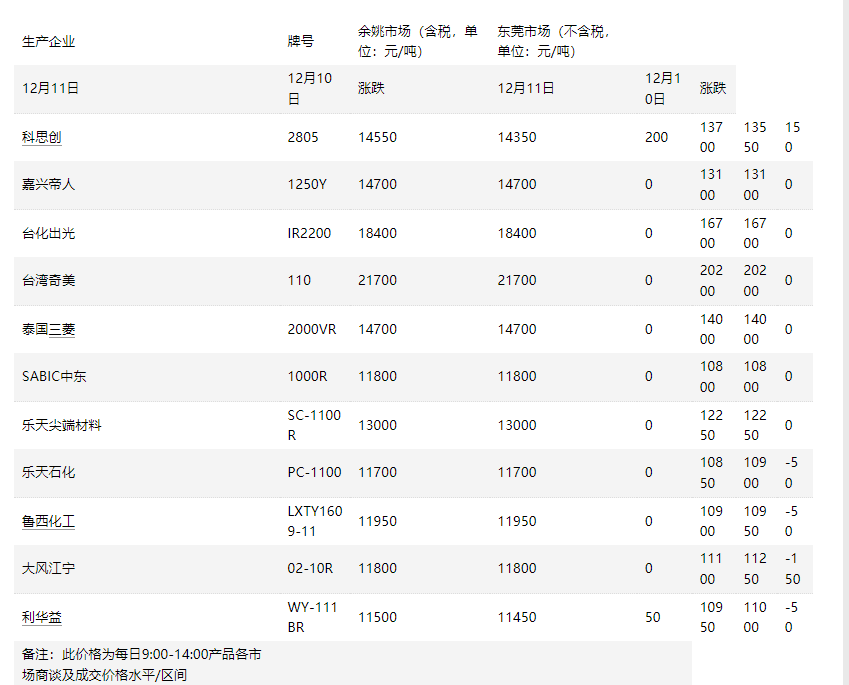Screen dimensions: 849x685
Task: Select the 嘉兴帝人 row name
Action: (x=48, y=184)
